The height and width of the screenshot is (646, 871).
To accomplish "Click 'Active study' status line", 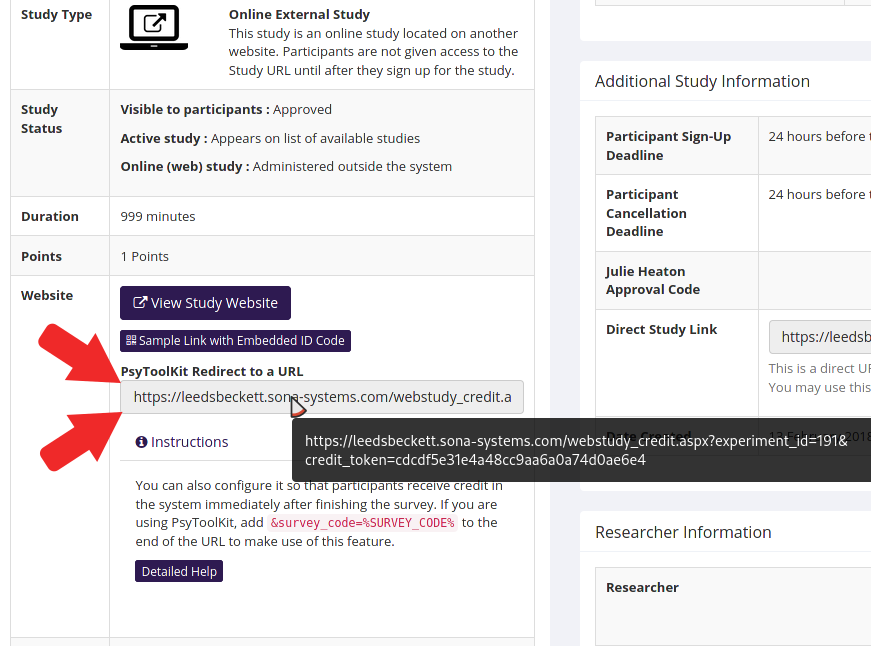I will coord(270,138).
